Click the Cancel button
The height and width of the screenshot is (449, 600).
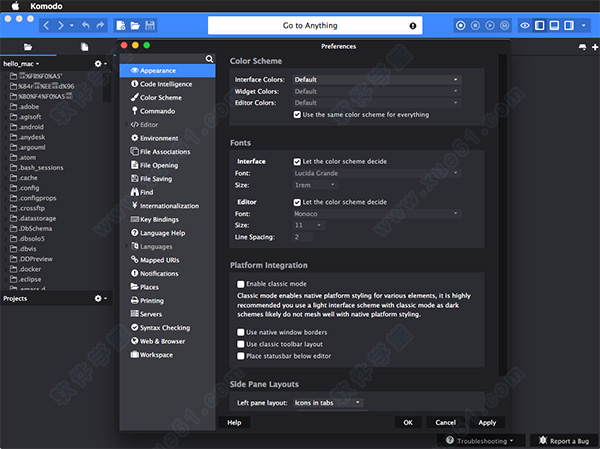[445, 422]
